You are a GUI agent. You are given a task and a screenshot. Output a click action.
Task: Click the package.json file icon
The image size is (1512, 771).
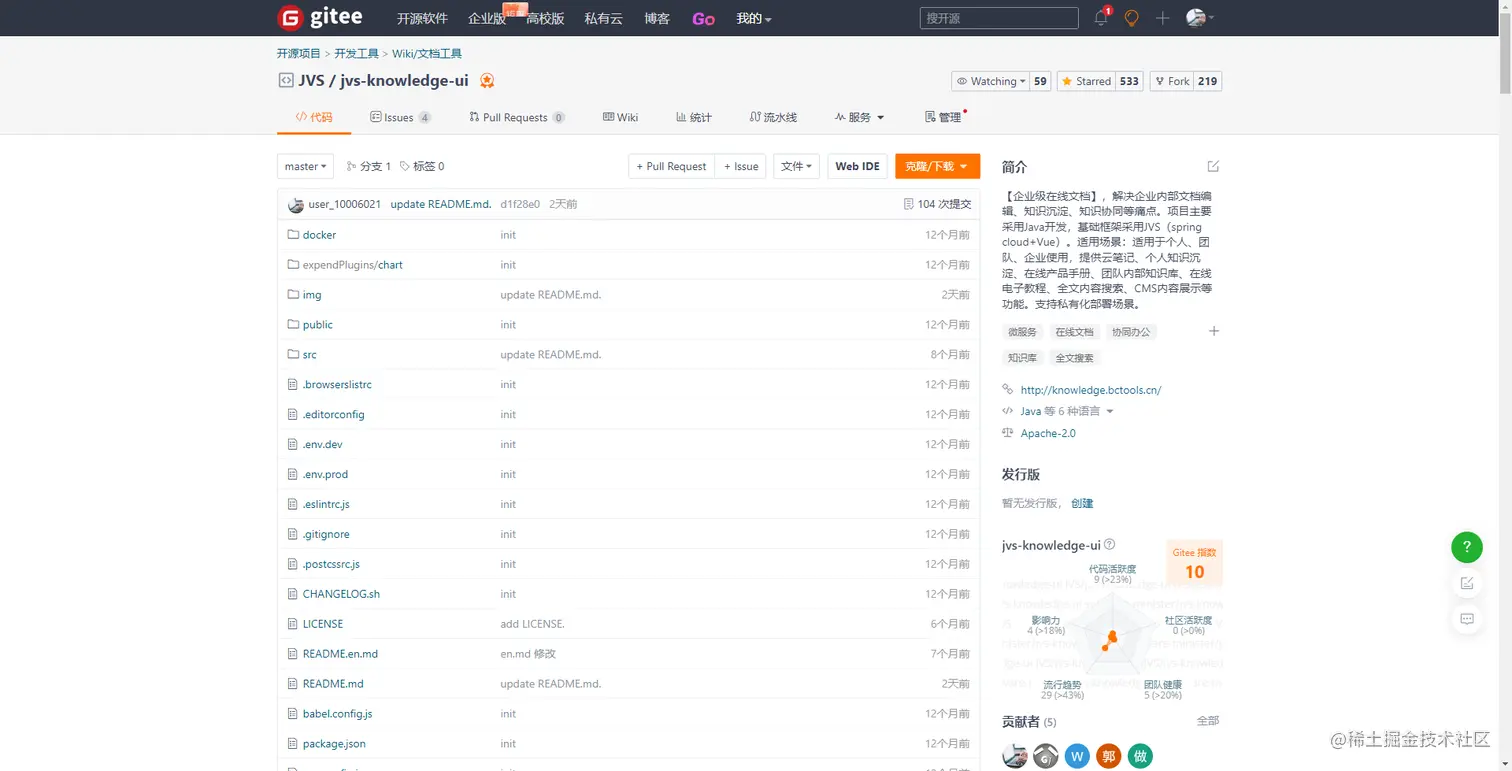pos(293,744)
